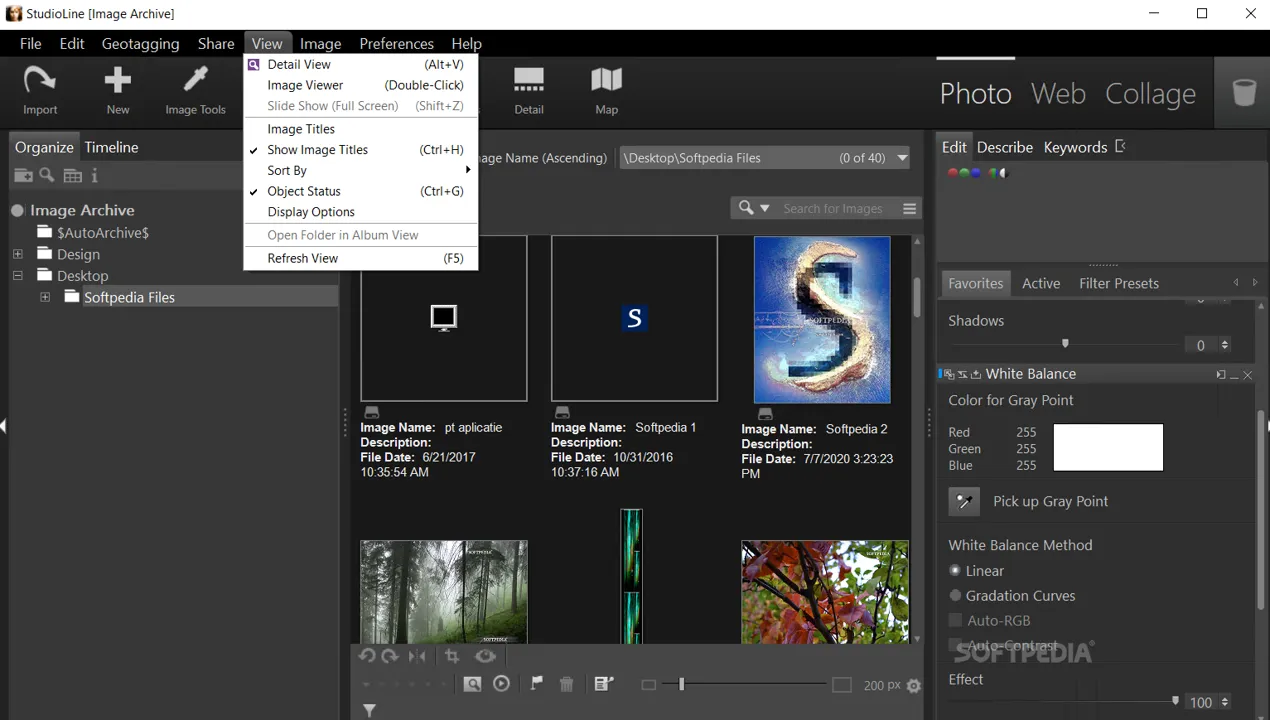Screen dimensions: 1270x720
Task: Select the Linear white balance method
Action: pos(955,570)
